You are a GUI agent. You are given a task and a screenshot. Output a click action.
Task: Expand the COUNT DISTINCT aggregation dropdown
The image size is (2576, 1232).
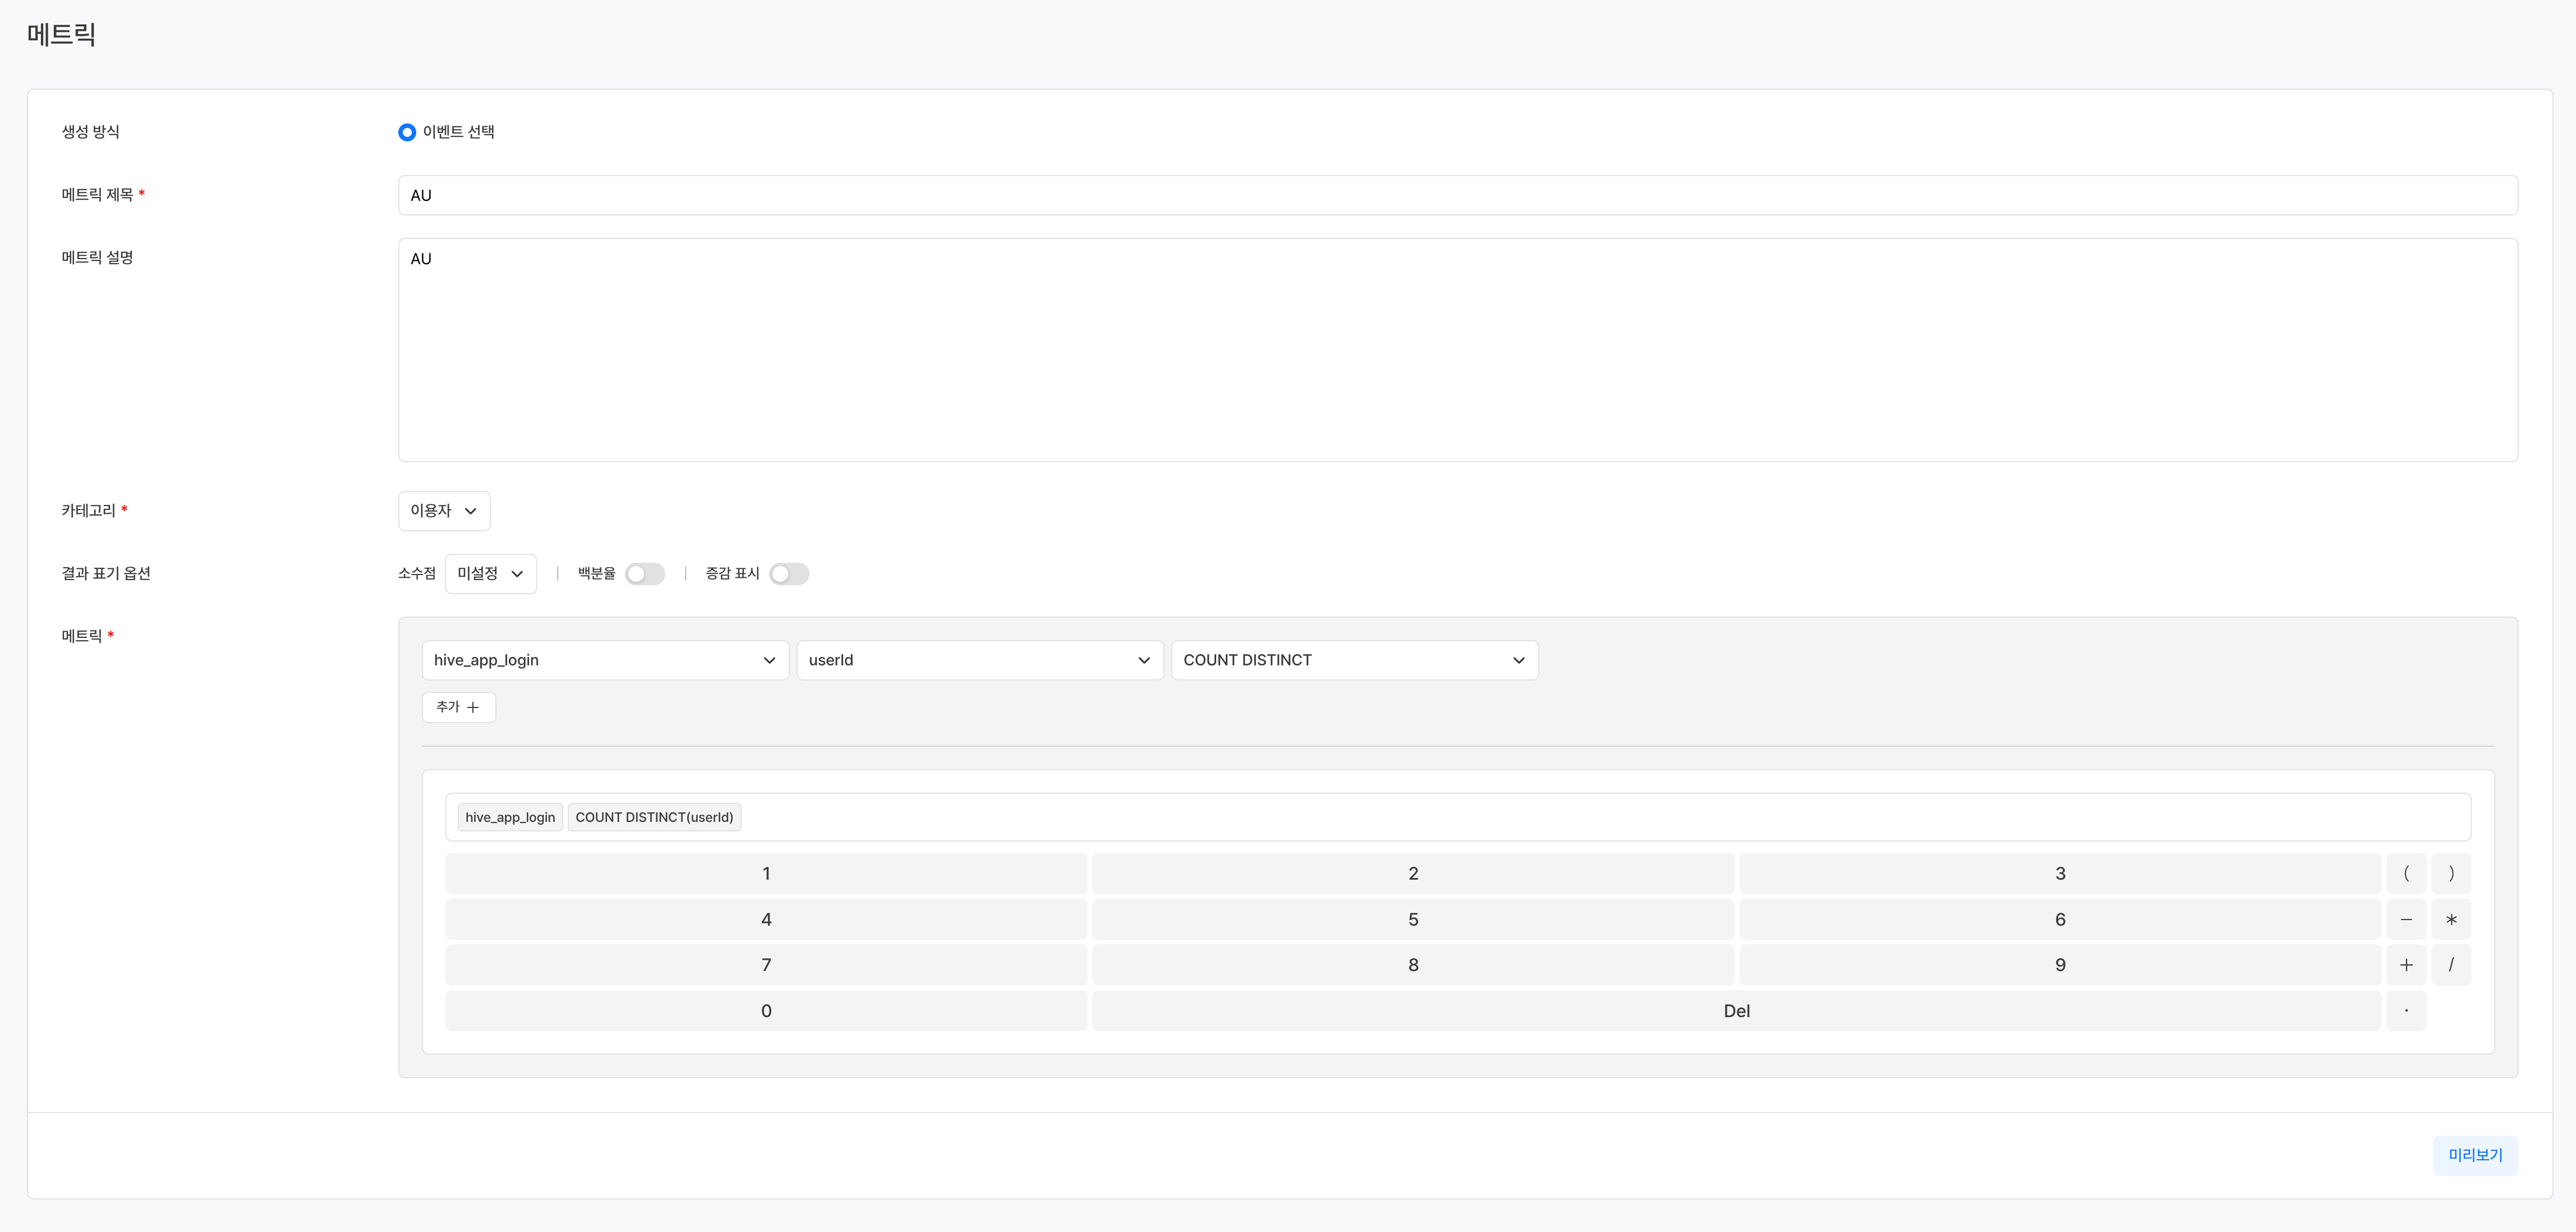(x=1353, y=660)
